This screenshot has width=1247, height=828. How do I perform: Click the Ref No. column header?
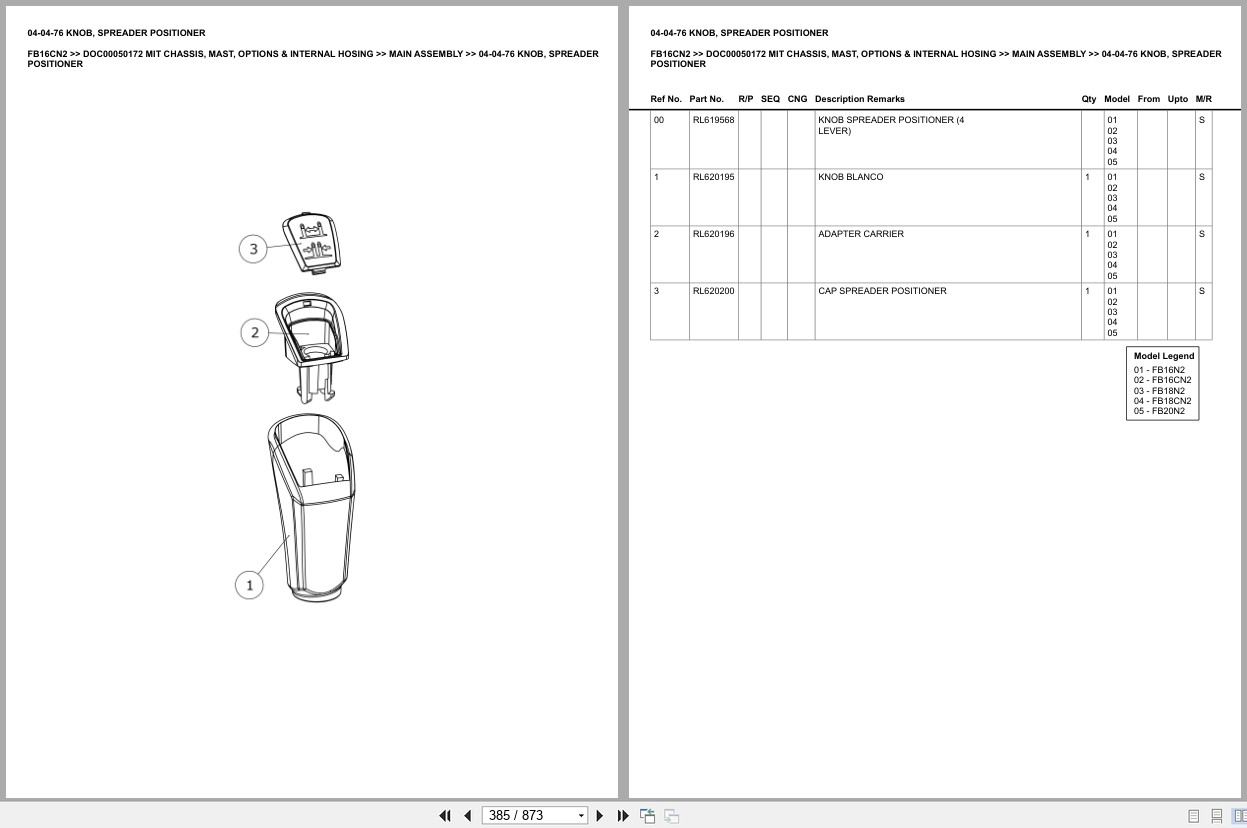pos(665,99)
